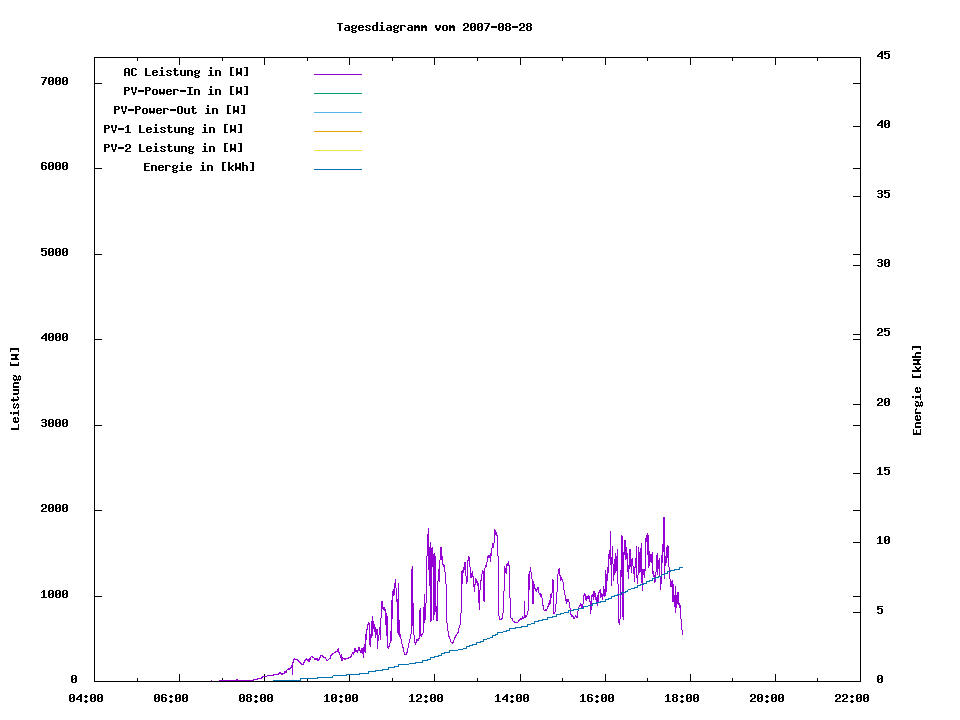Click the 12:00 tick label on time axis
Image resolution: width=960 pixels, height=720 pixels.
click(x=427, y=698)
